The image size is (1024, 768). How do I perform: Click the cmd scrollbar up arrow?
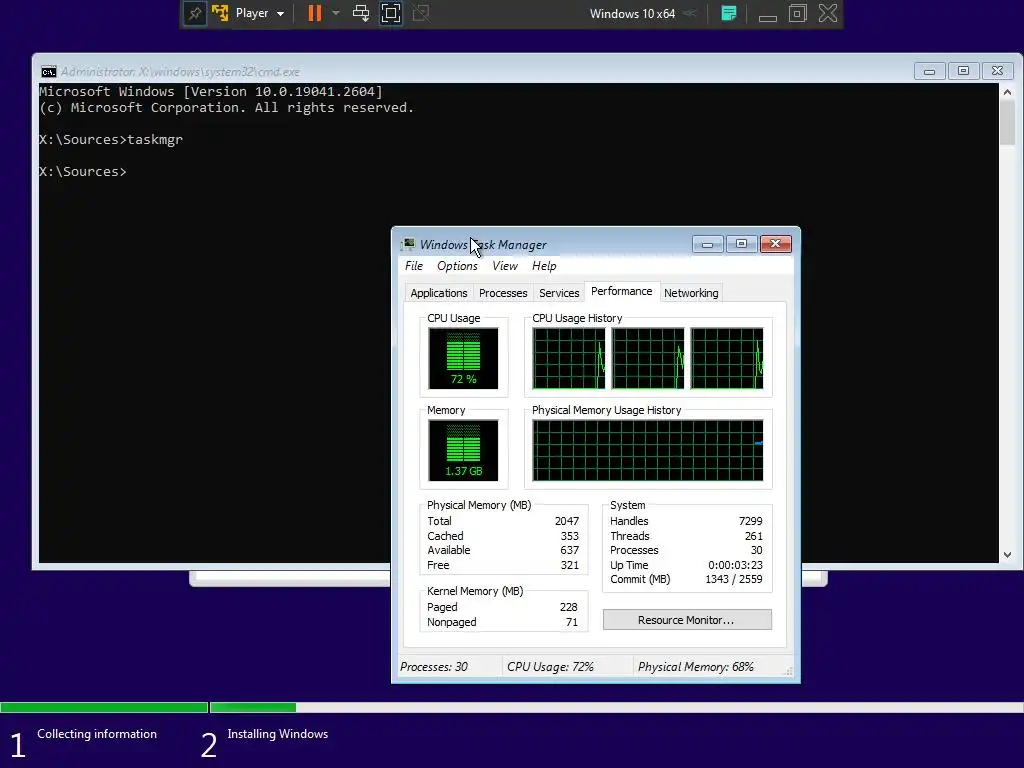1007,92
